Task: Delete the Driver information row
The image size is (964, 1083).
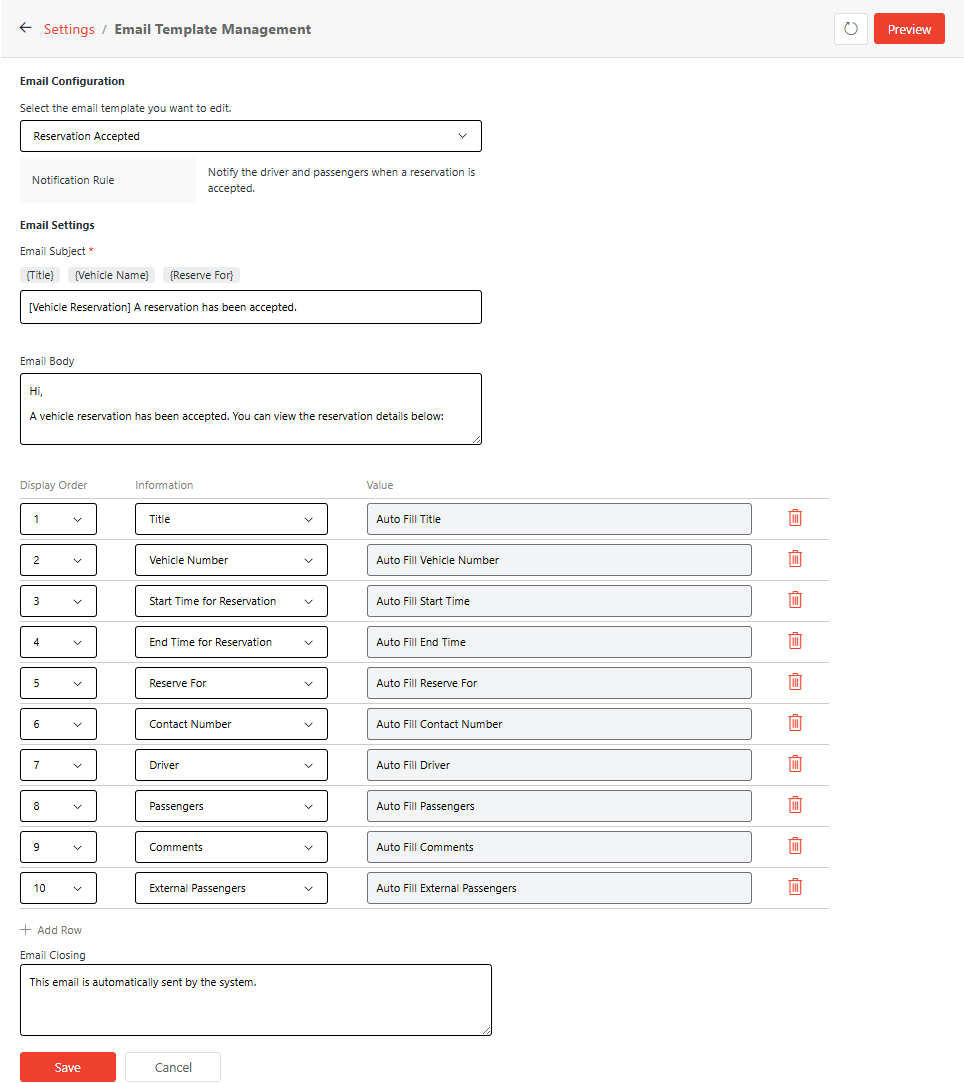Action: pos(795,764)
